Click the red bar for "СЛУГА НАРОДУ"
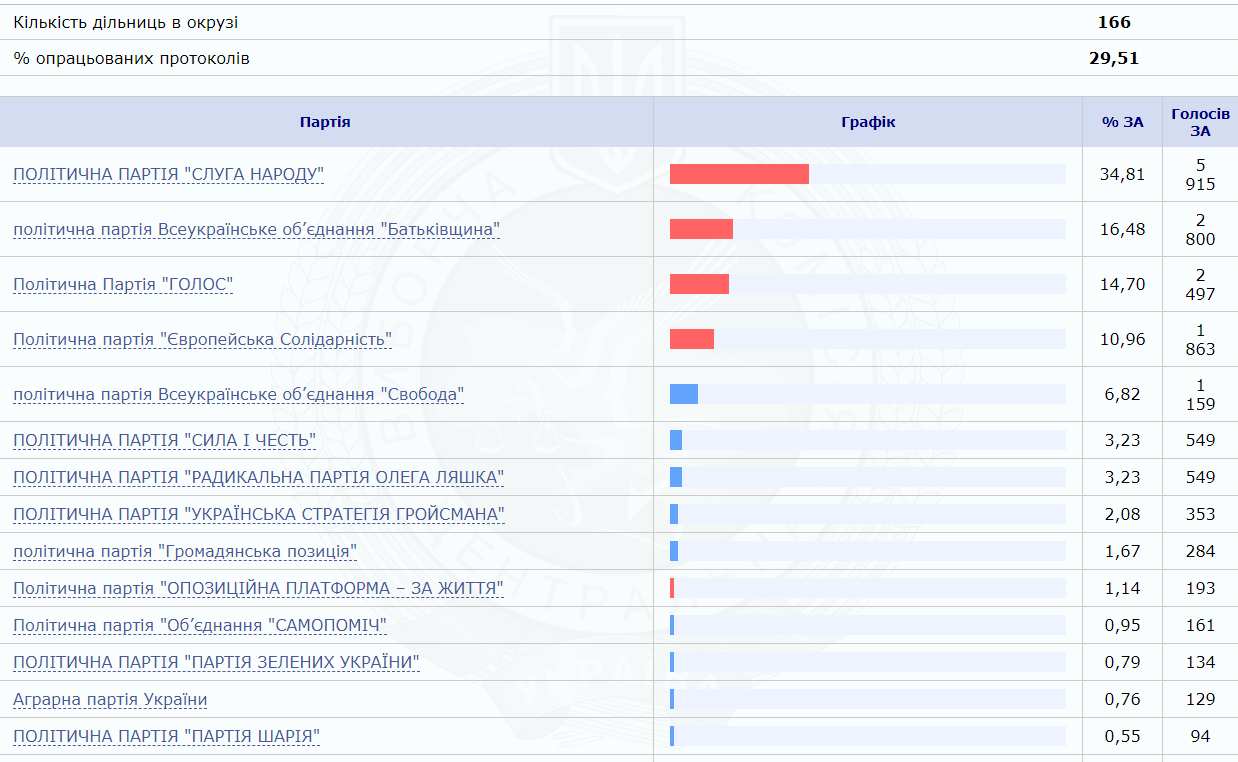 (739, 174)
